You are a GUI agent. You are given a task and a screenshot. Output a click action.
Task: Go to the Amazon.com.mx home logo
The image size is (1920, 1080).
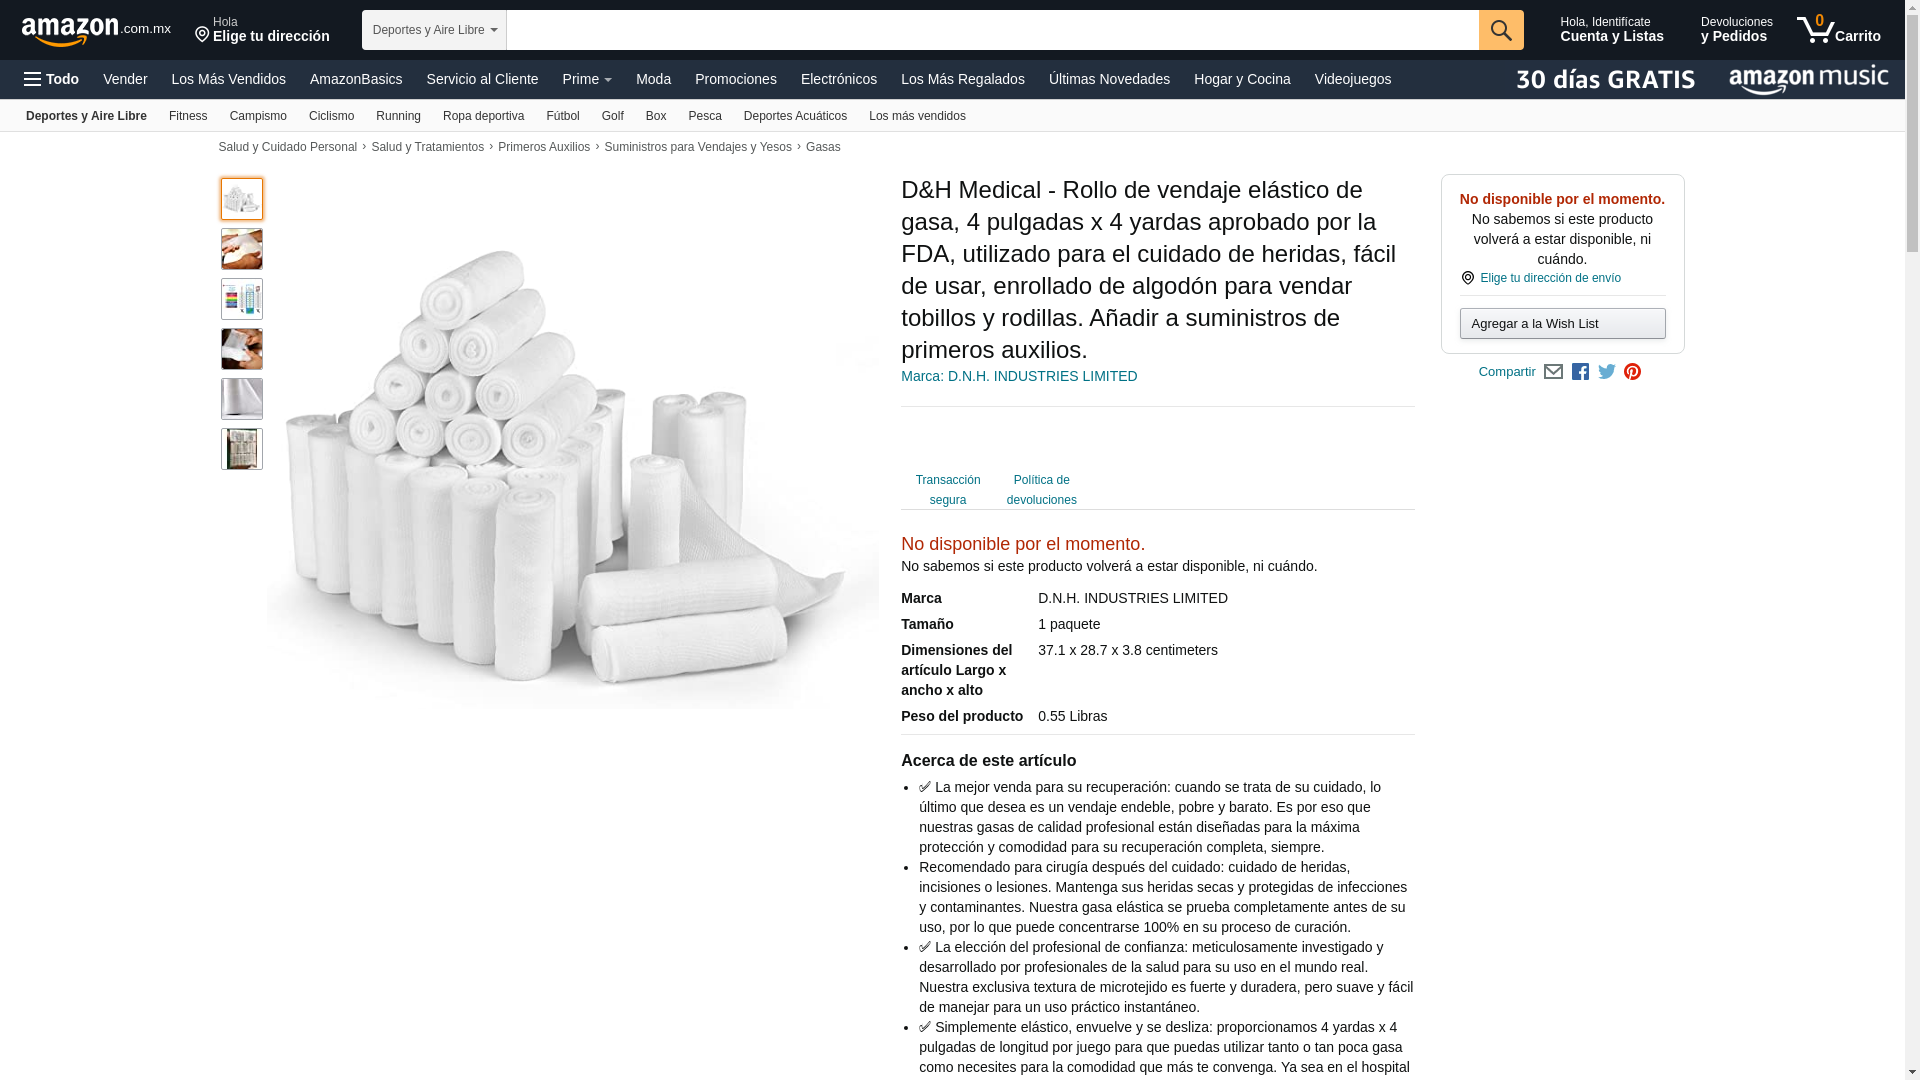click(96, 30)
